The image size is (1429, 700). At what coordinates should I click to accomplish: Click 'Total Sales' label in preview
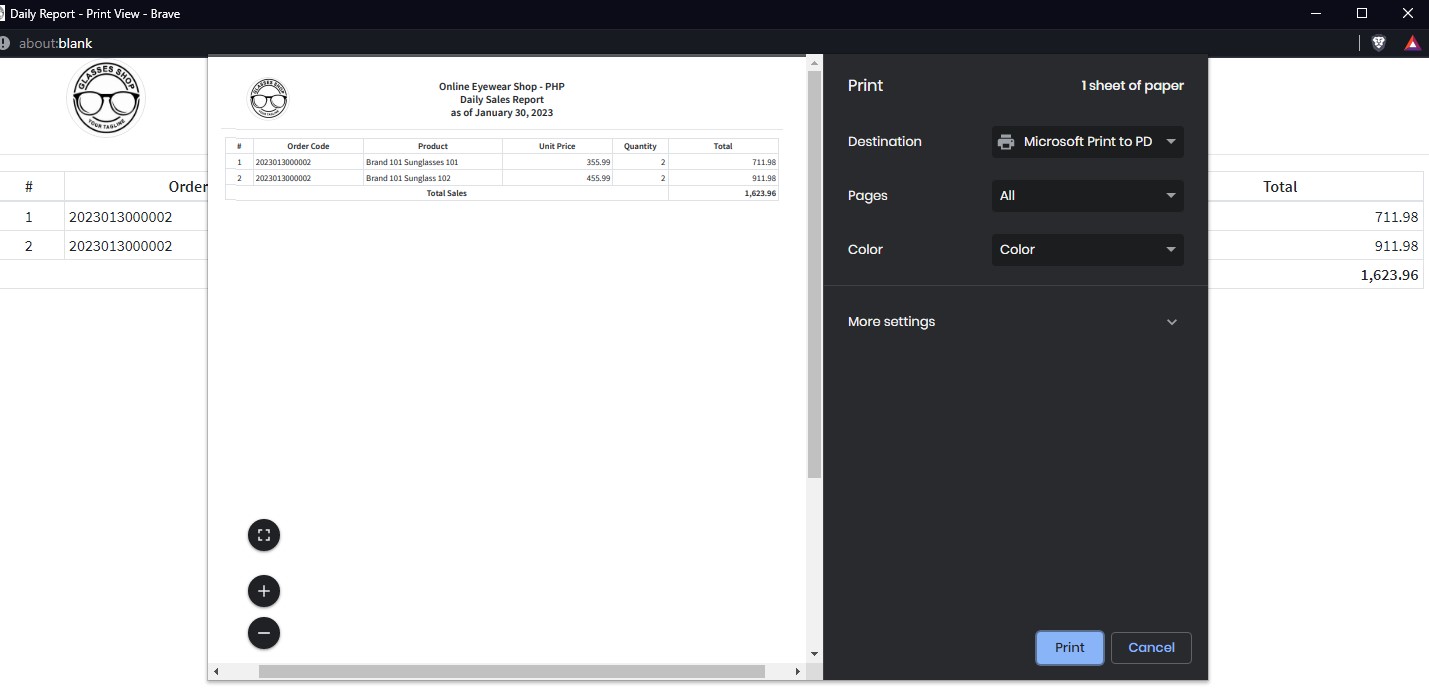(447, 193)
